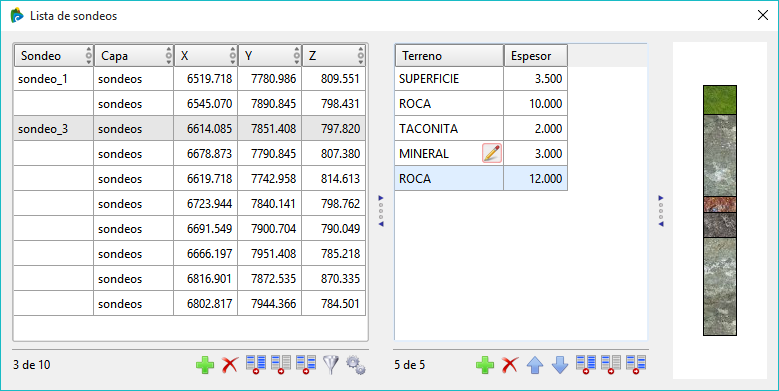The image size is (779, 391).
Task: Sort by the Y column header
Action: pyautogui.click(x=270, y=56)
